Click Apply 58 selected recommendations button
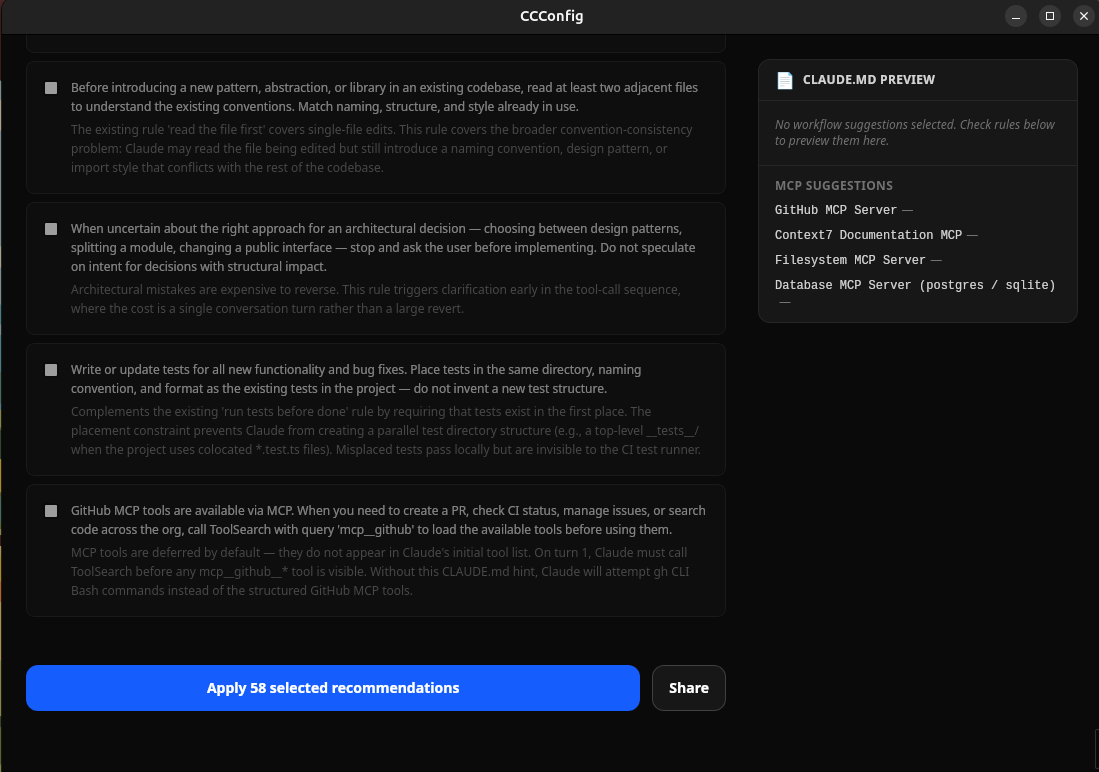 point(333,688)
